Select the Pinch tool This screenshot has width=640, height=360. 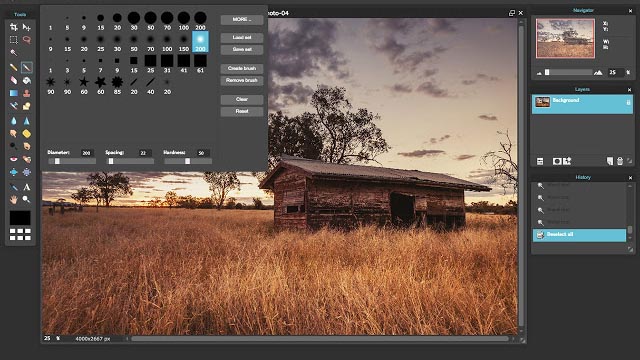pyautogui.click(x=27, y=172)
